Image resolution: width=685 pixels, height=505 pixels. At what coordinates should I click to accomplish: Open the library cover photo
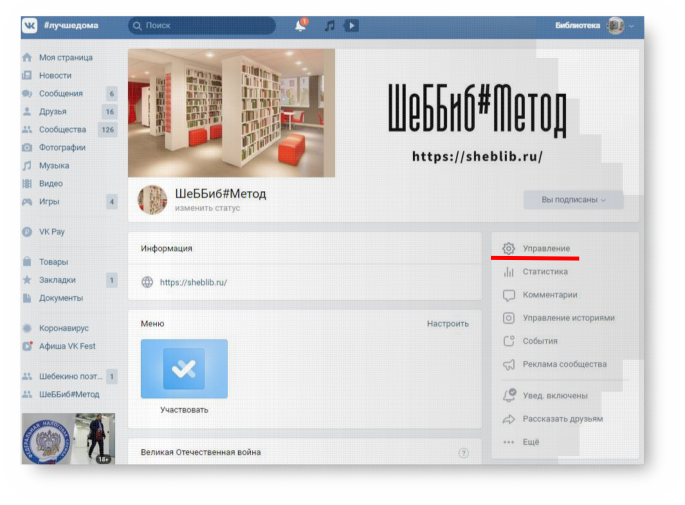[x=232, y=113]
